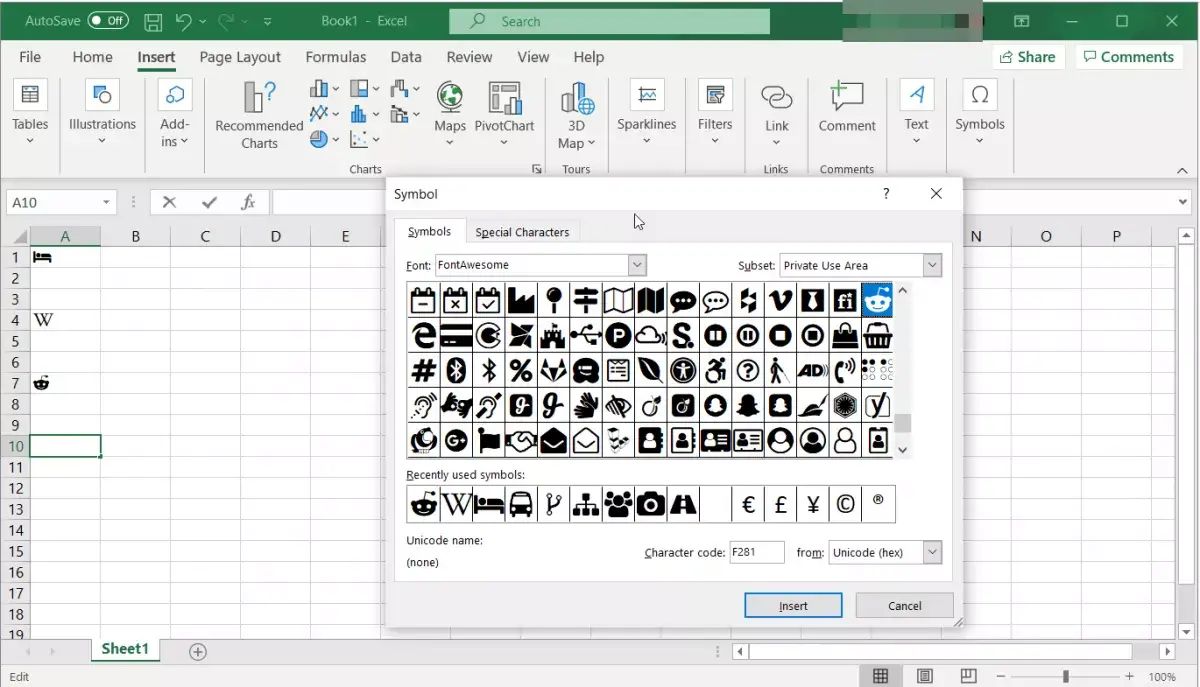Open the Comments button in the ribbon header
This screenshot has height=687, width=1200.
pyautogui.click(x=1129, y=57)
